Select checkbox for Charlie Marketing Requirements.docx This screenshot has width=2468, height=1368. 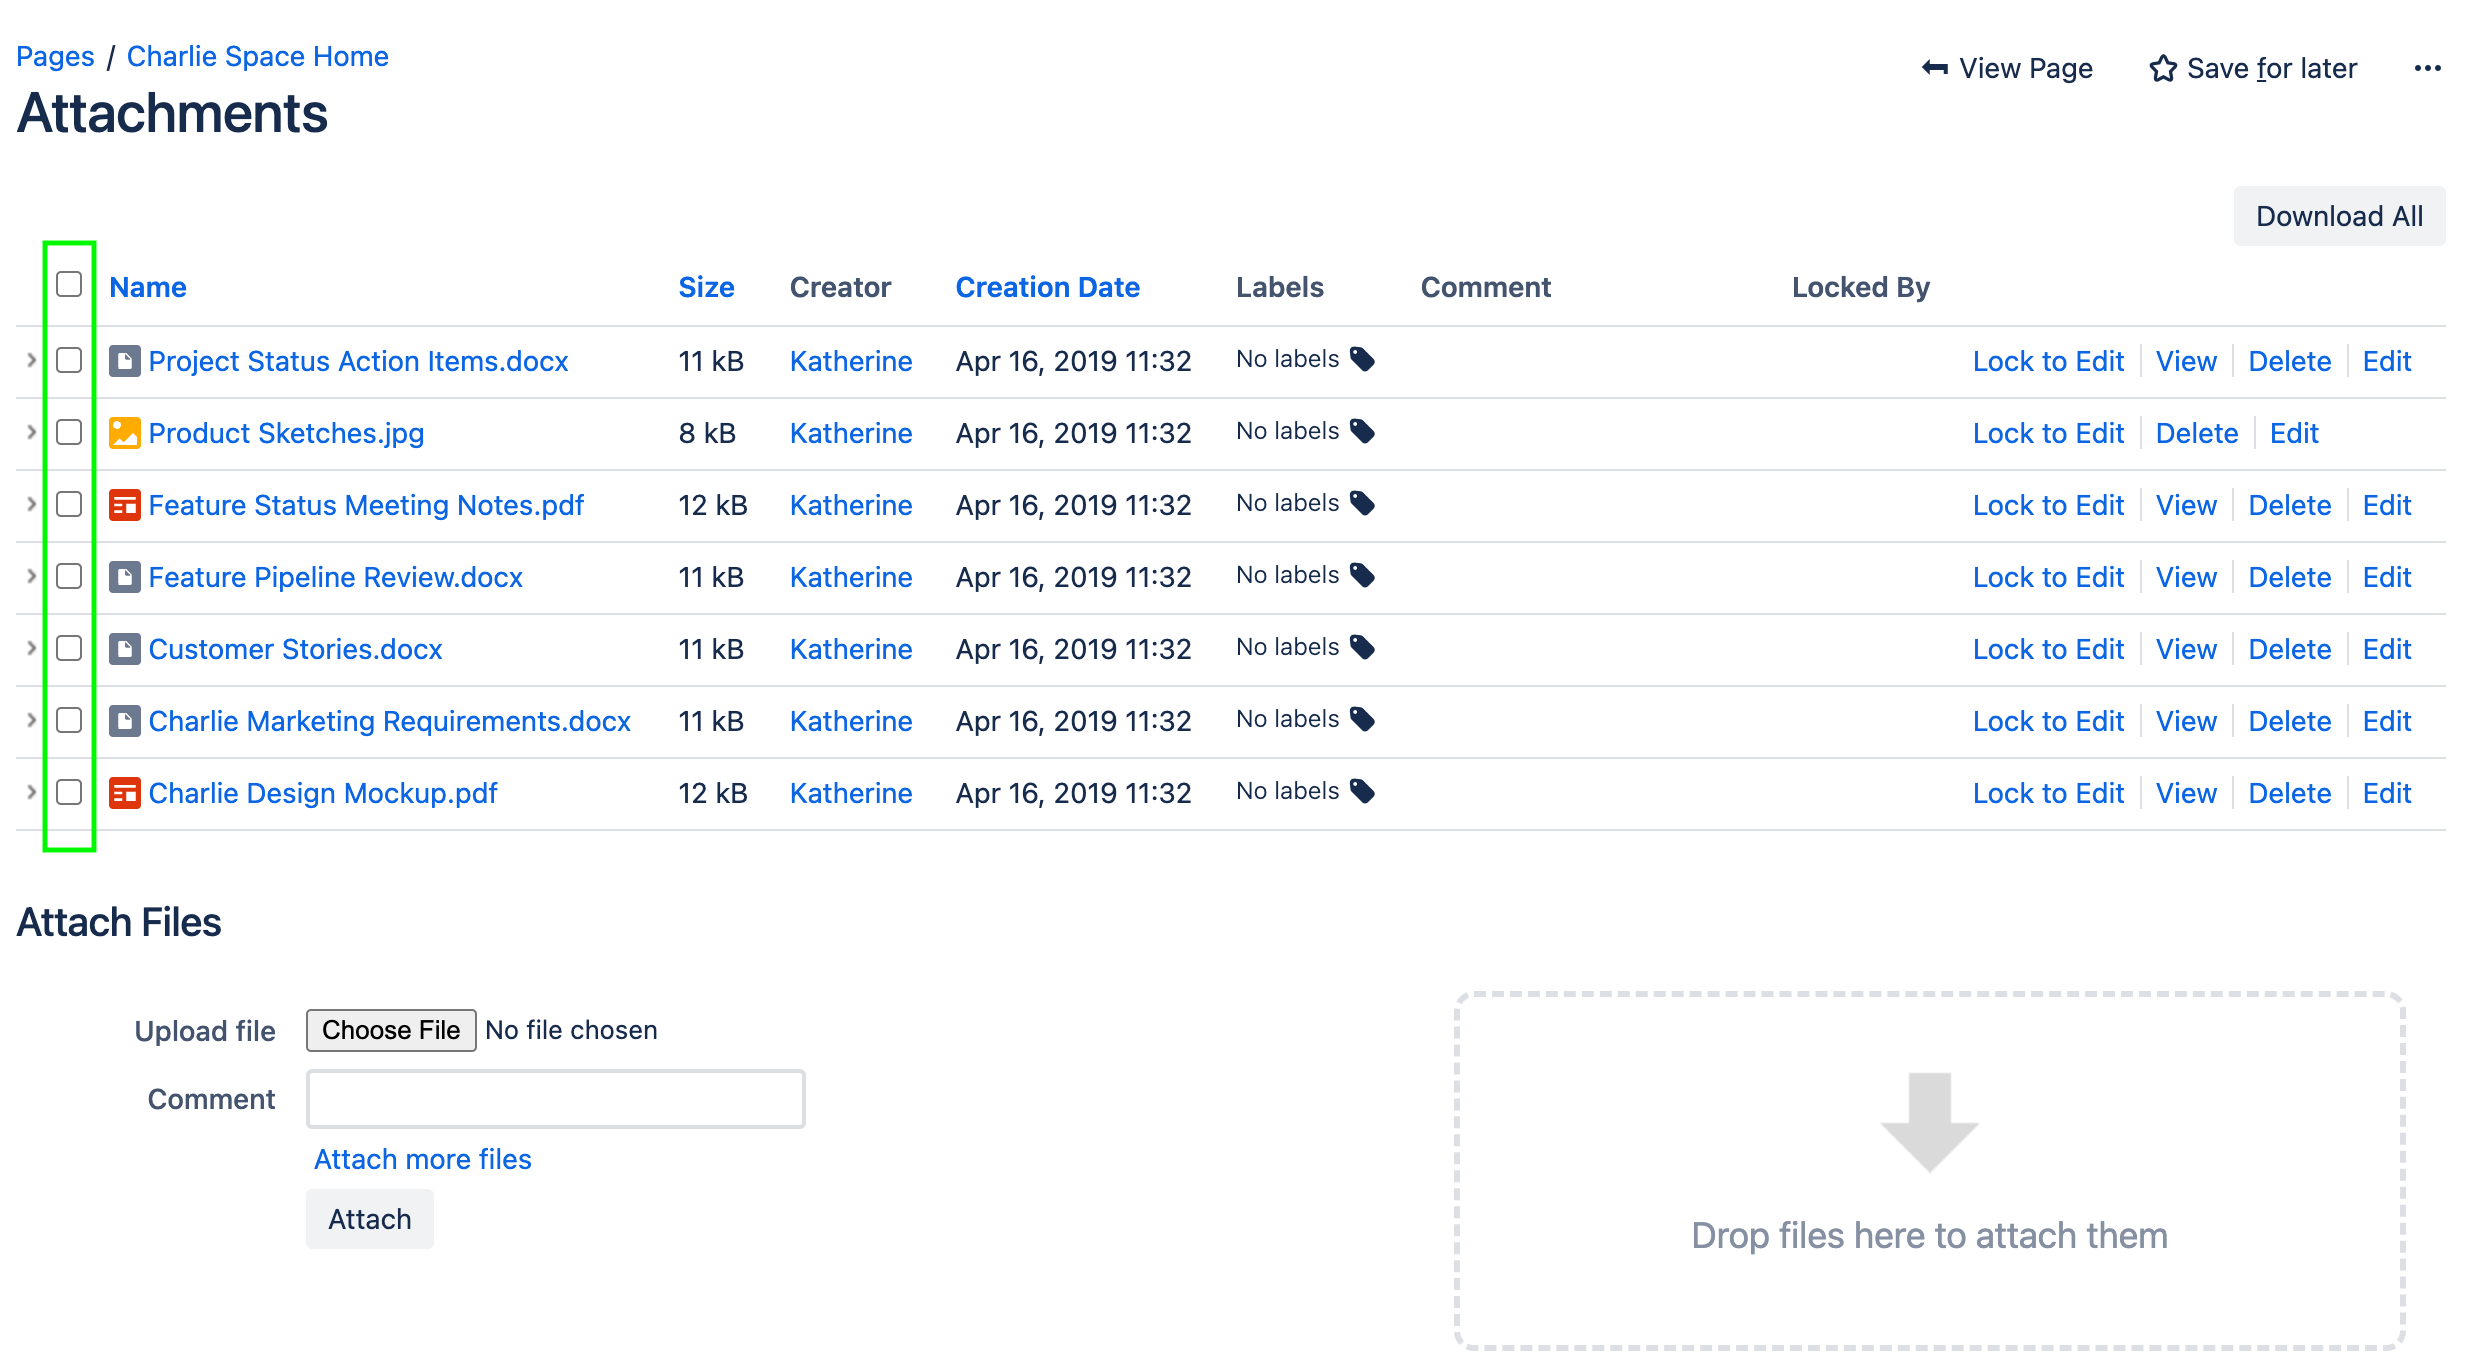[69, 720]
